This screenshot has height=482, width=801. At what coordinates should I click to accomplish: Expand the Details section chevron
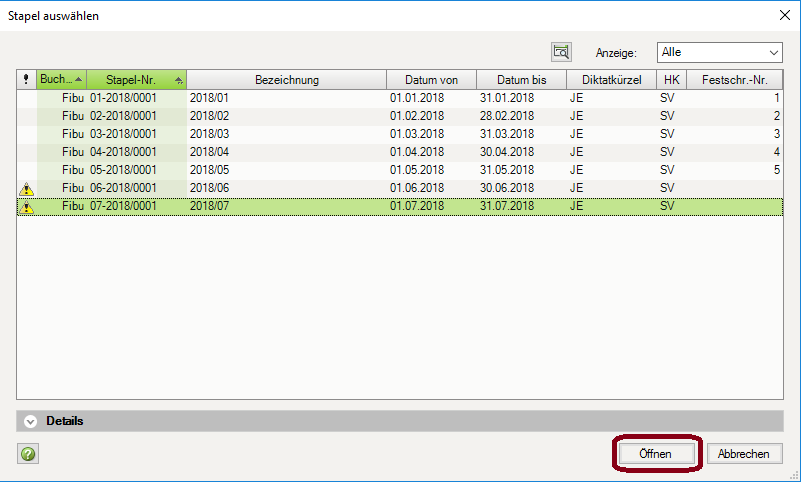[30, 422]
